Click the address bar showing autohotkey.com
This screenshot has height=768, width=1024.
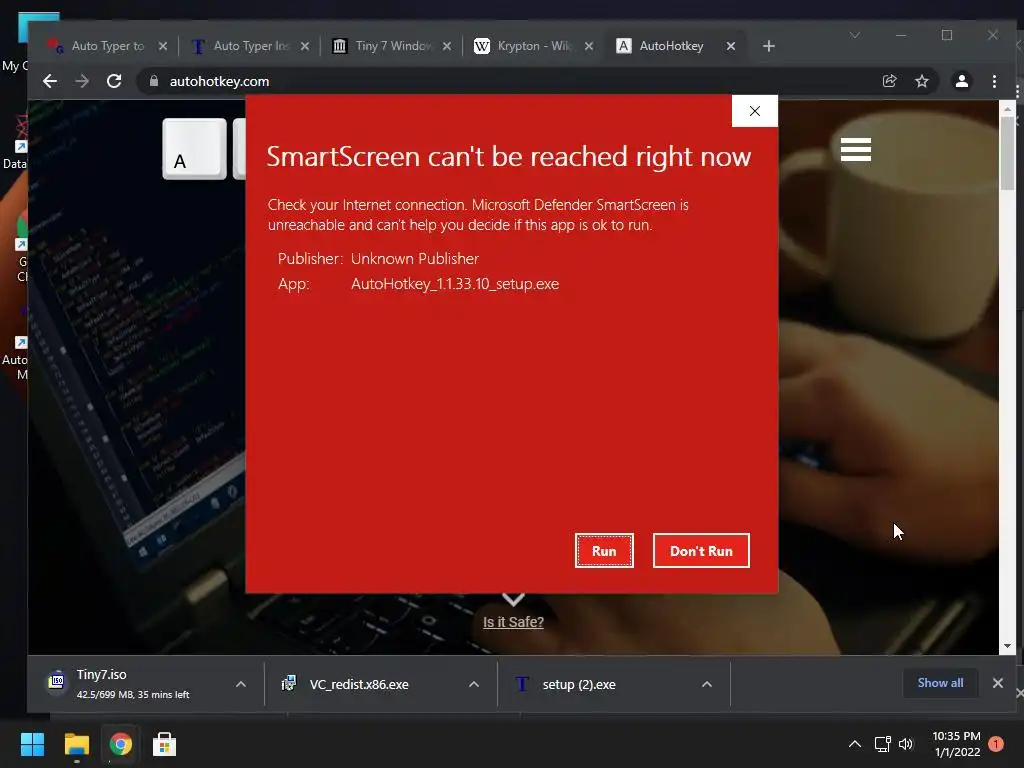(x=509, y=81)
